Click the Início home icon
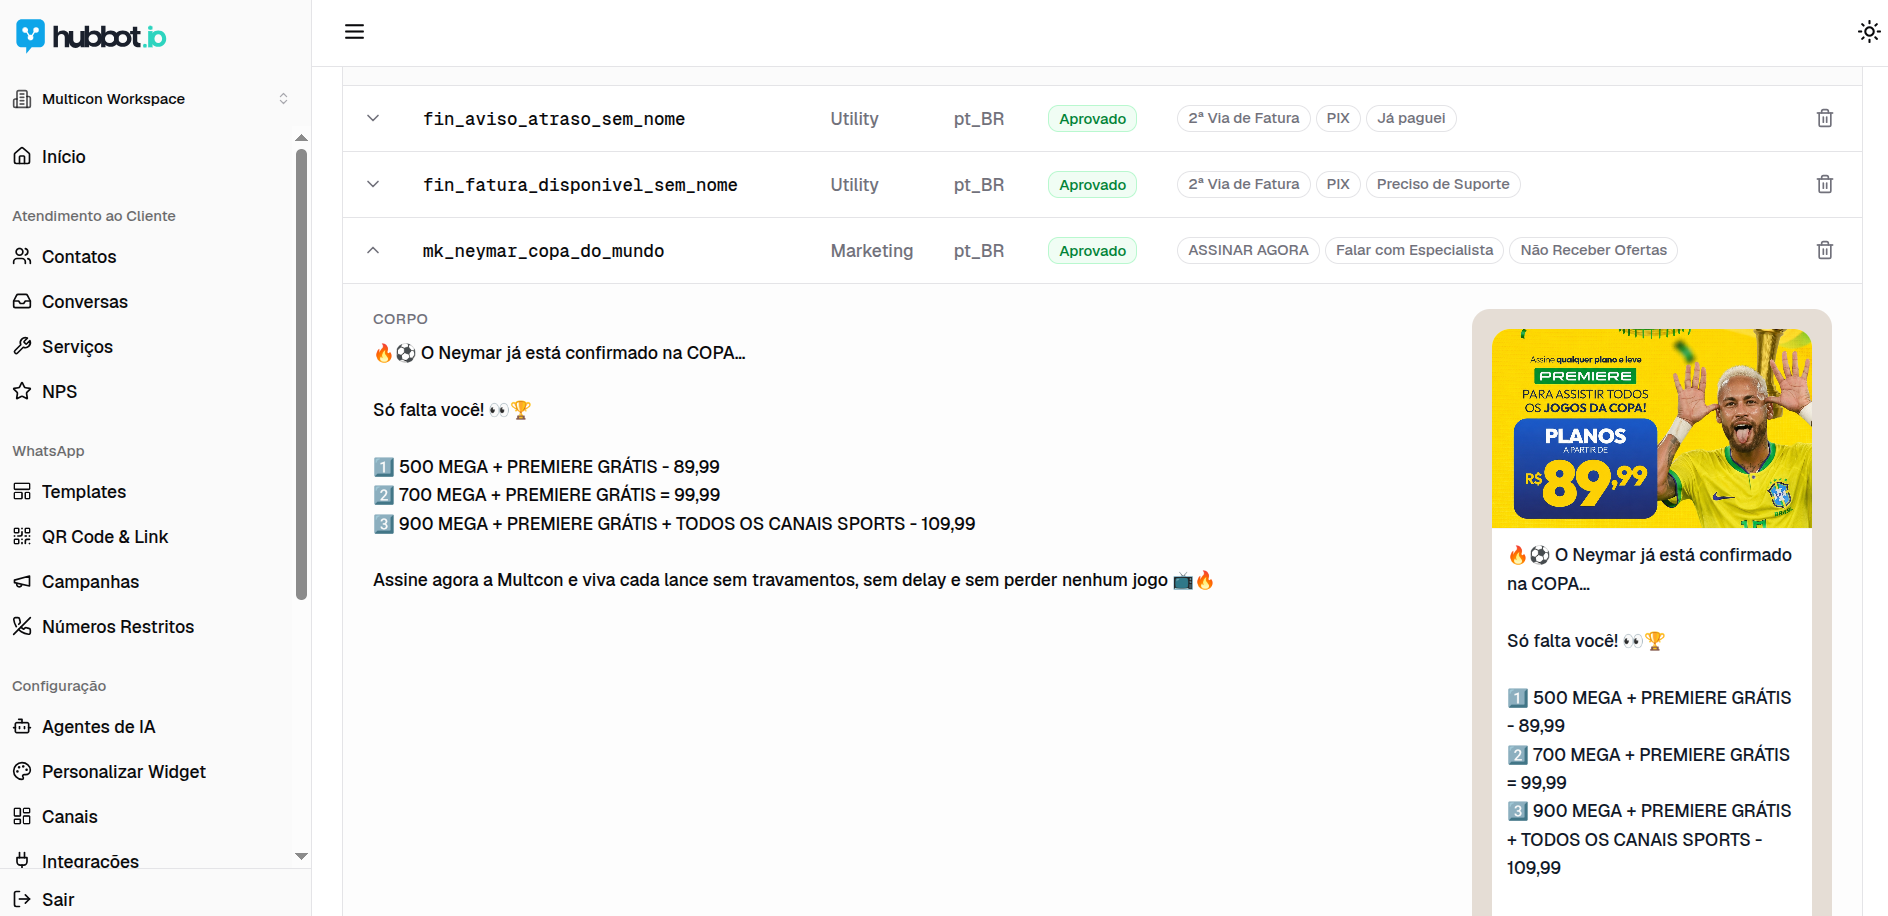 click(22, 156)
